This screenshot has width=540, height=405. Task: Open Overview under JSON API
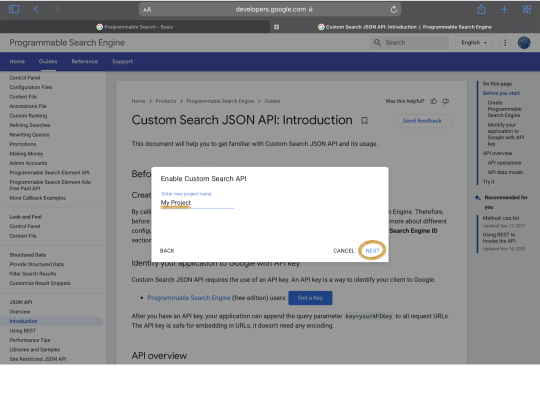tap(20, 312)
